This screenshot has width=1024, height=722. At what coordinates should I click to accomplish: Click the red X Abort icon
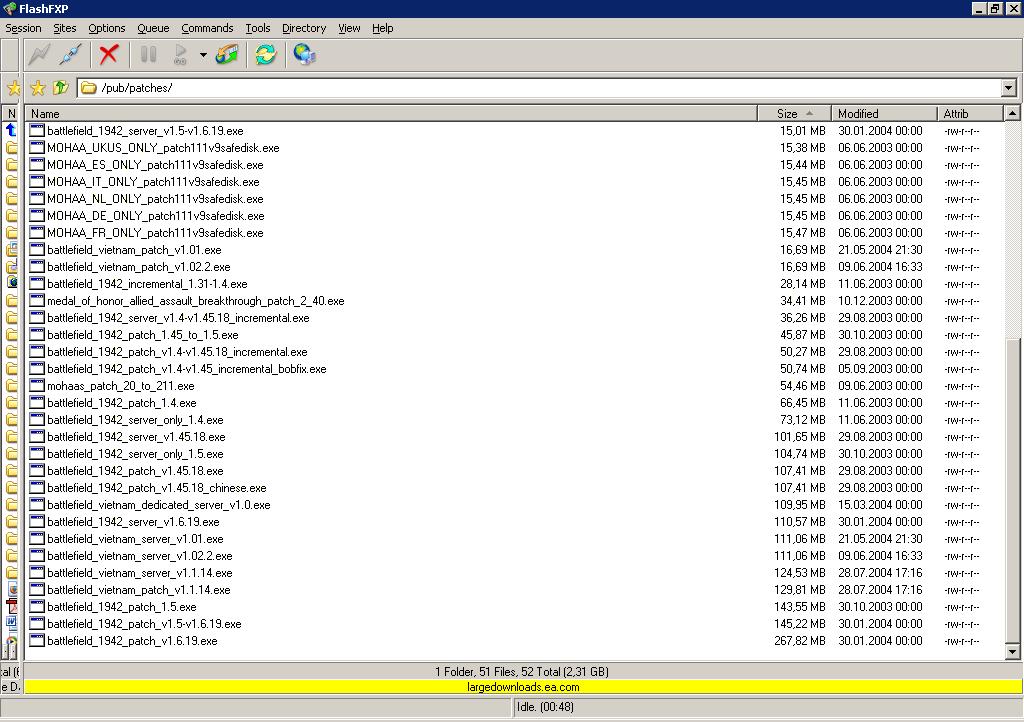click(109, 54)
